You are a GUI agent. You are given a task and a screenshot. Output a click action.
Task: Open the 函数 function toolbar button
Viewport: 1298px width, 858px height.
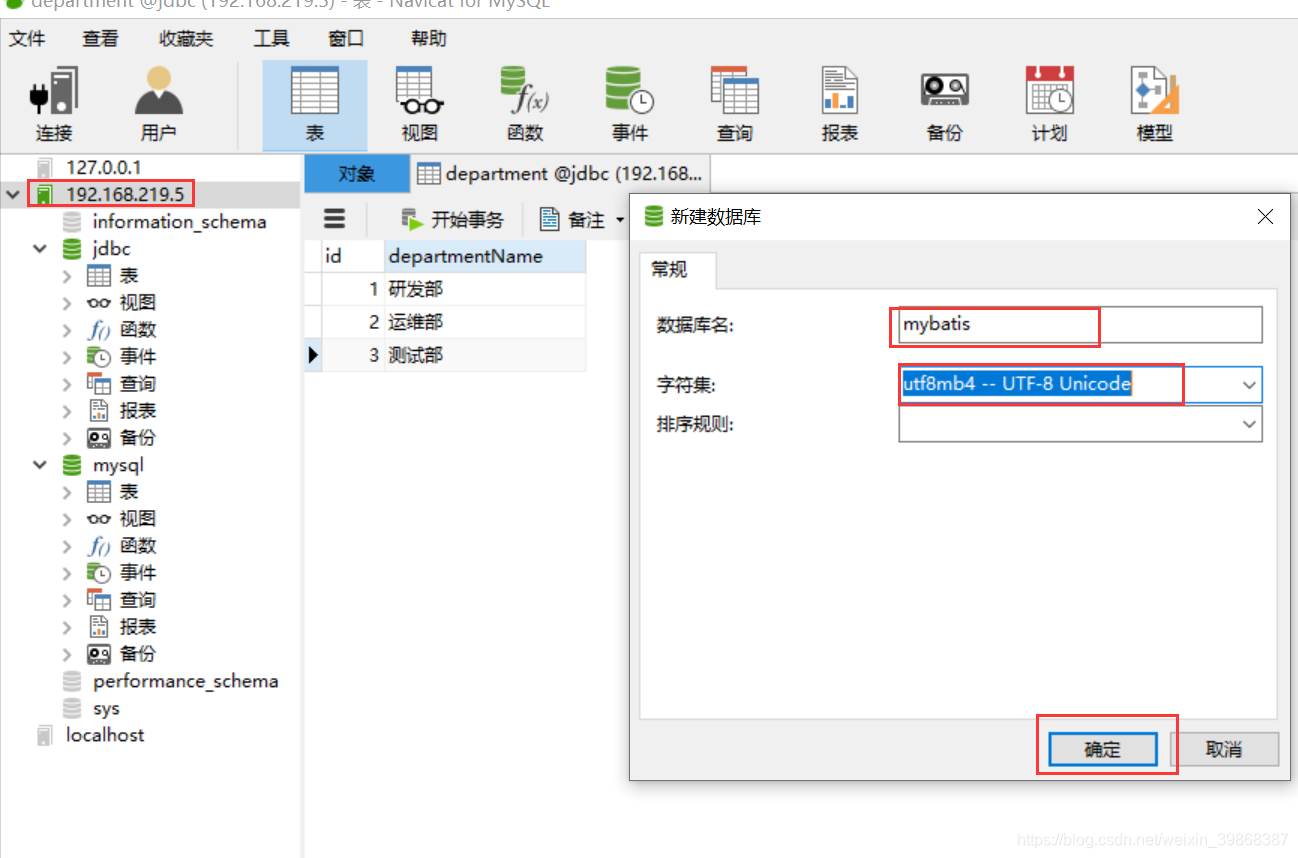524,105
